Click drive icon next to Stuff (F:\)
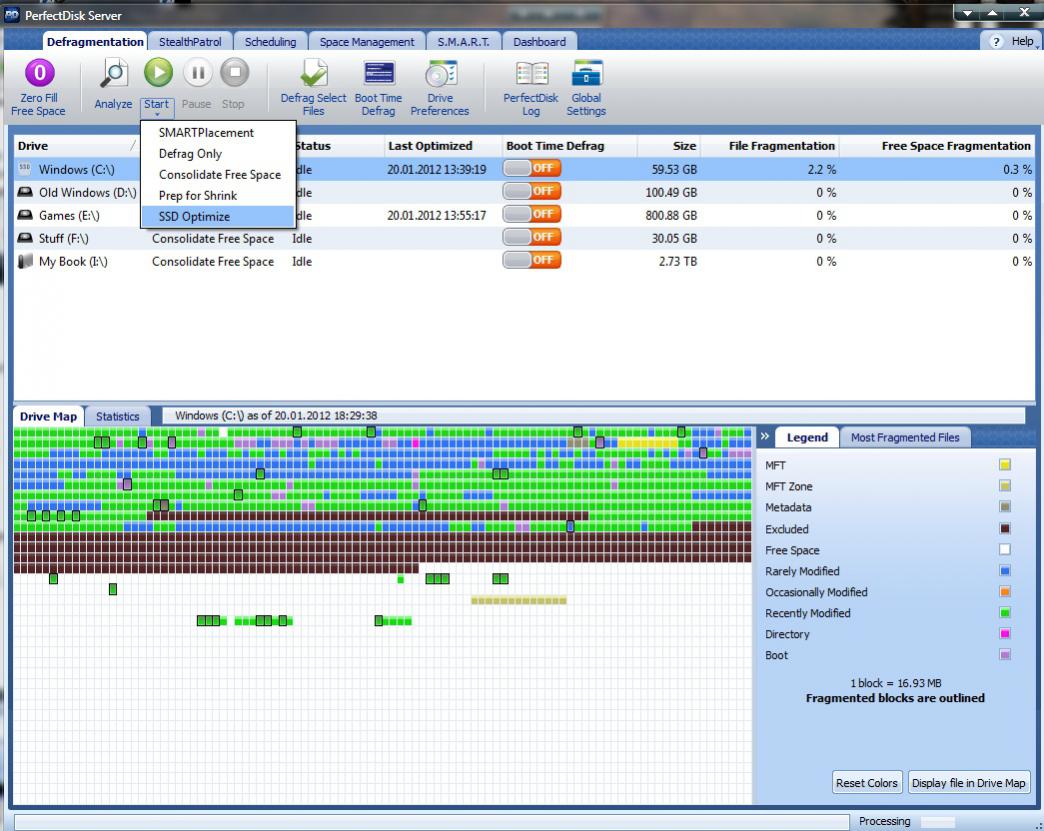Image resolution: width=1044 pixels, height=831 pixels. tap(25, 238)
